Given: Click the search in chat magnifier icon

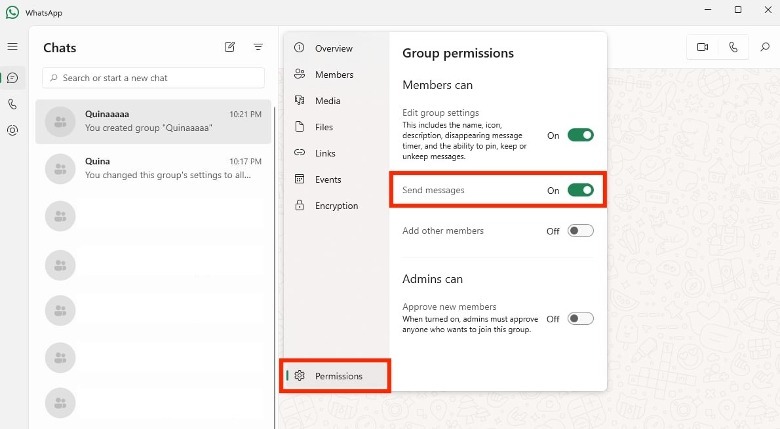Looking at the screenshot, I should pyautogui.click(x=764, y=47).
